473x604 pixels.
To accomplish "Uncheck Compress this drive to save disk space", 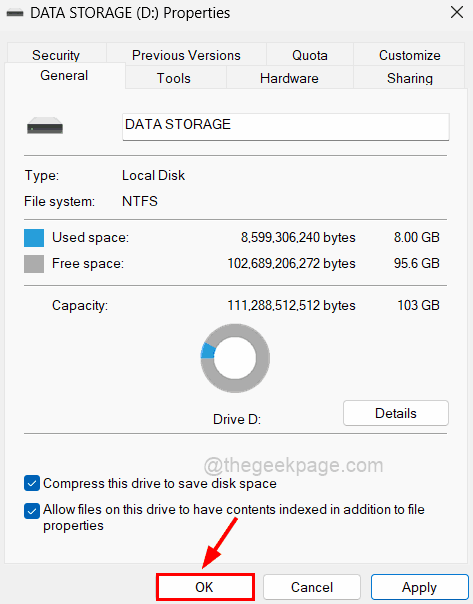I will [32, 483].
